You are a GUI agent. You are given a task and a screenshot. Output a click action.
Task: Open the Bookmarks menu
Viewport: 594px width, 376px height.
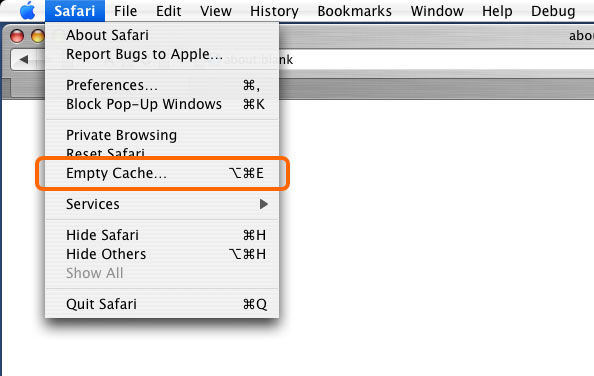coord(355,11)
